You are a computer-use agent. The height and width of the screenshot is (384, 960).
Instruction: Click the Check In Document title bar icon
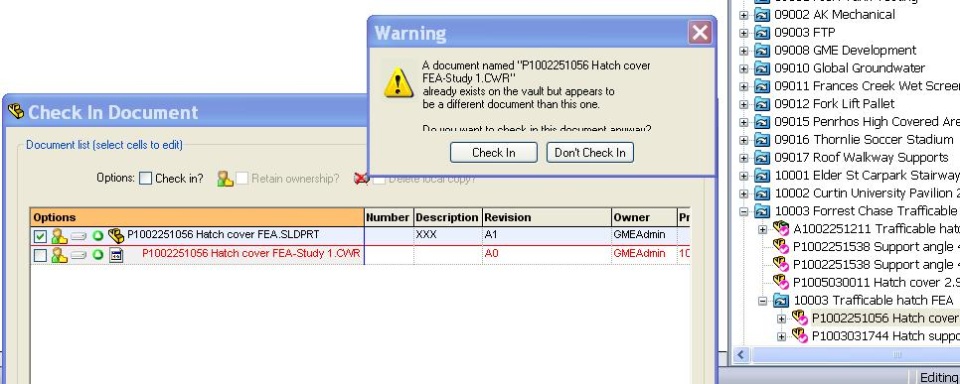click(x=15, y=111)
